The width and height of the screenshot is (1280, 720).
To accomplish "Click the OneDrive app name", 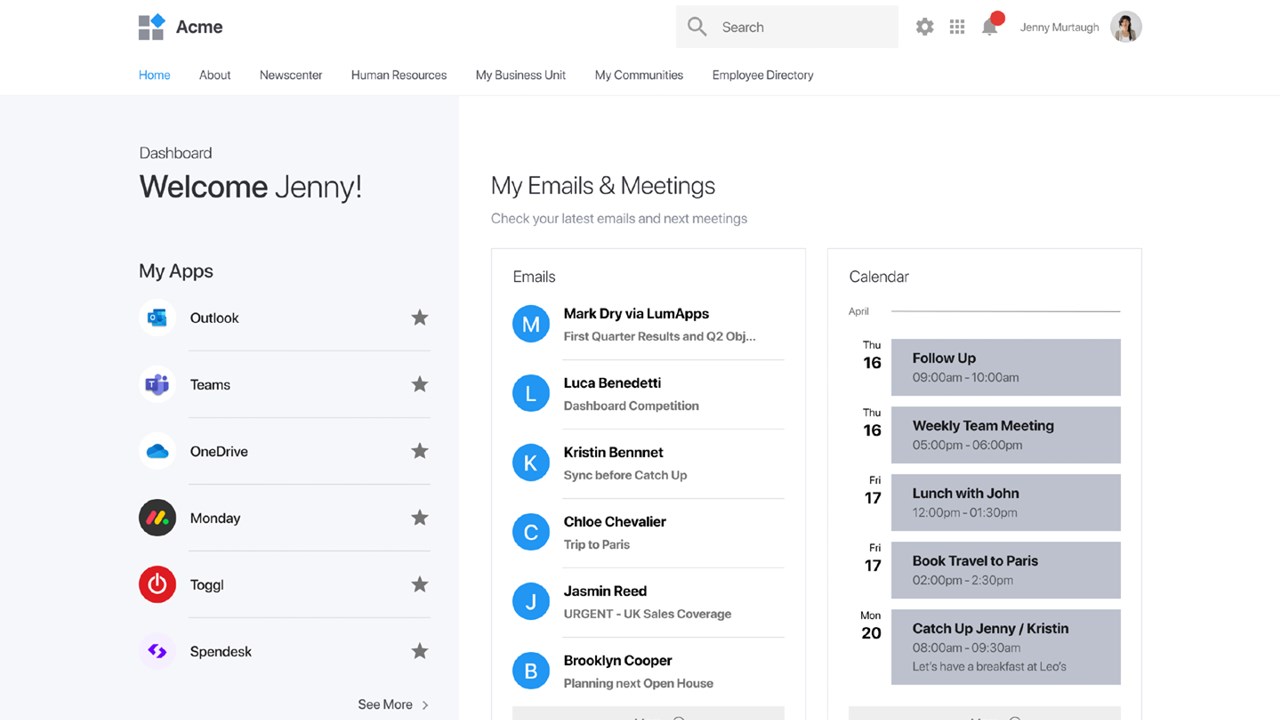I will point(219,451).
